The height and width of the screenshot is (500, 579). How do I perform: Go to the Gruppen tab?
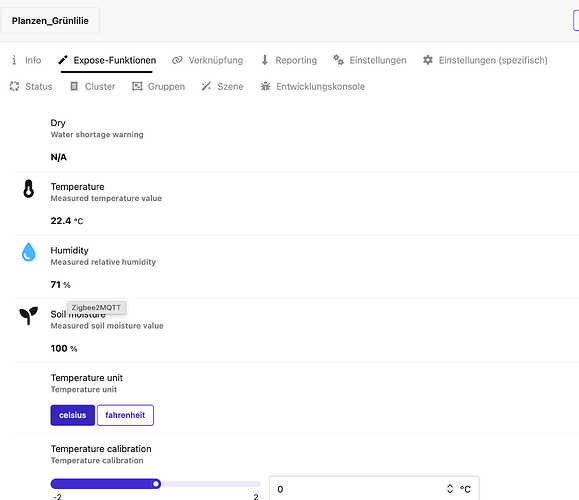coord(158,86)
